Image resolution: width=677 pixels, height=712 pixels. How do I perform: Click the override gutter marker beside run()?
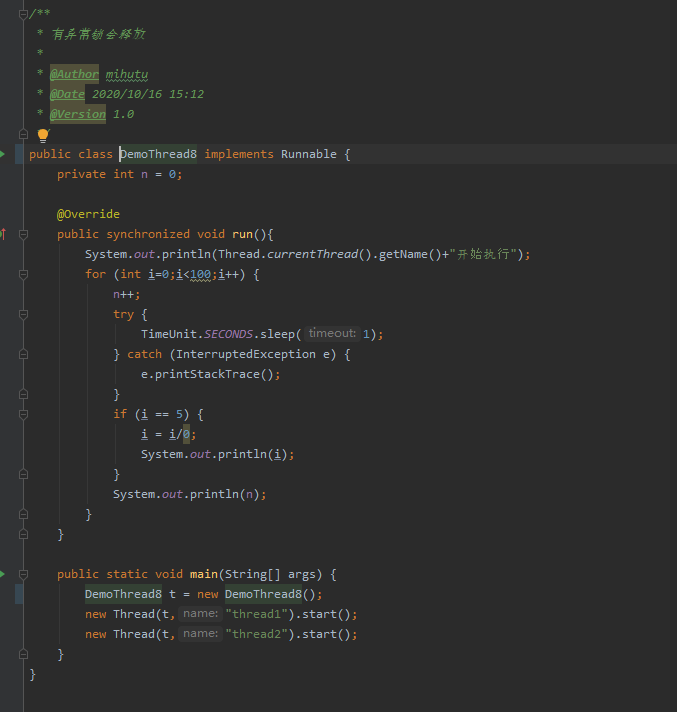click(x=3, y=234)
